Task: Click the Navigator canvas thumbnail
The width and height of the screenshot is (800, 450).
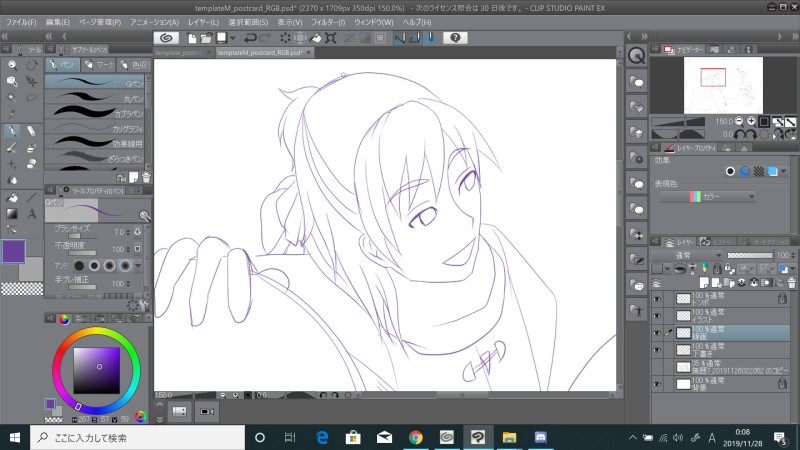Action: click(x=723, y=85)
